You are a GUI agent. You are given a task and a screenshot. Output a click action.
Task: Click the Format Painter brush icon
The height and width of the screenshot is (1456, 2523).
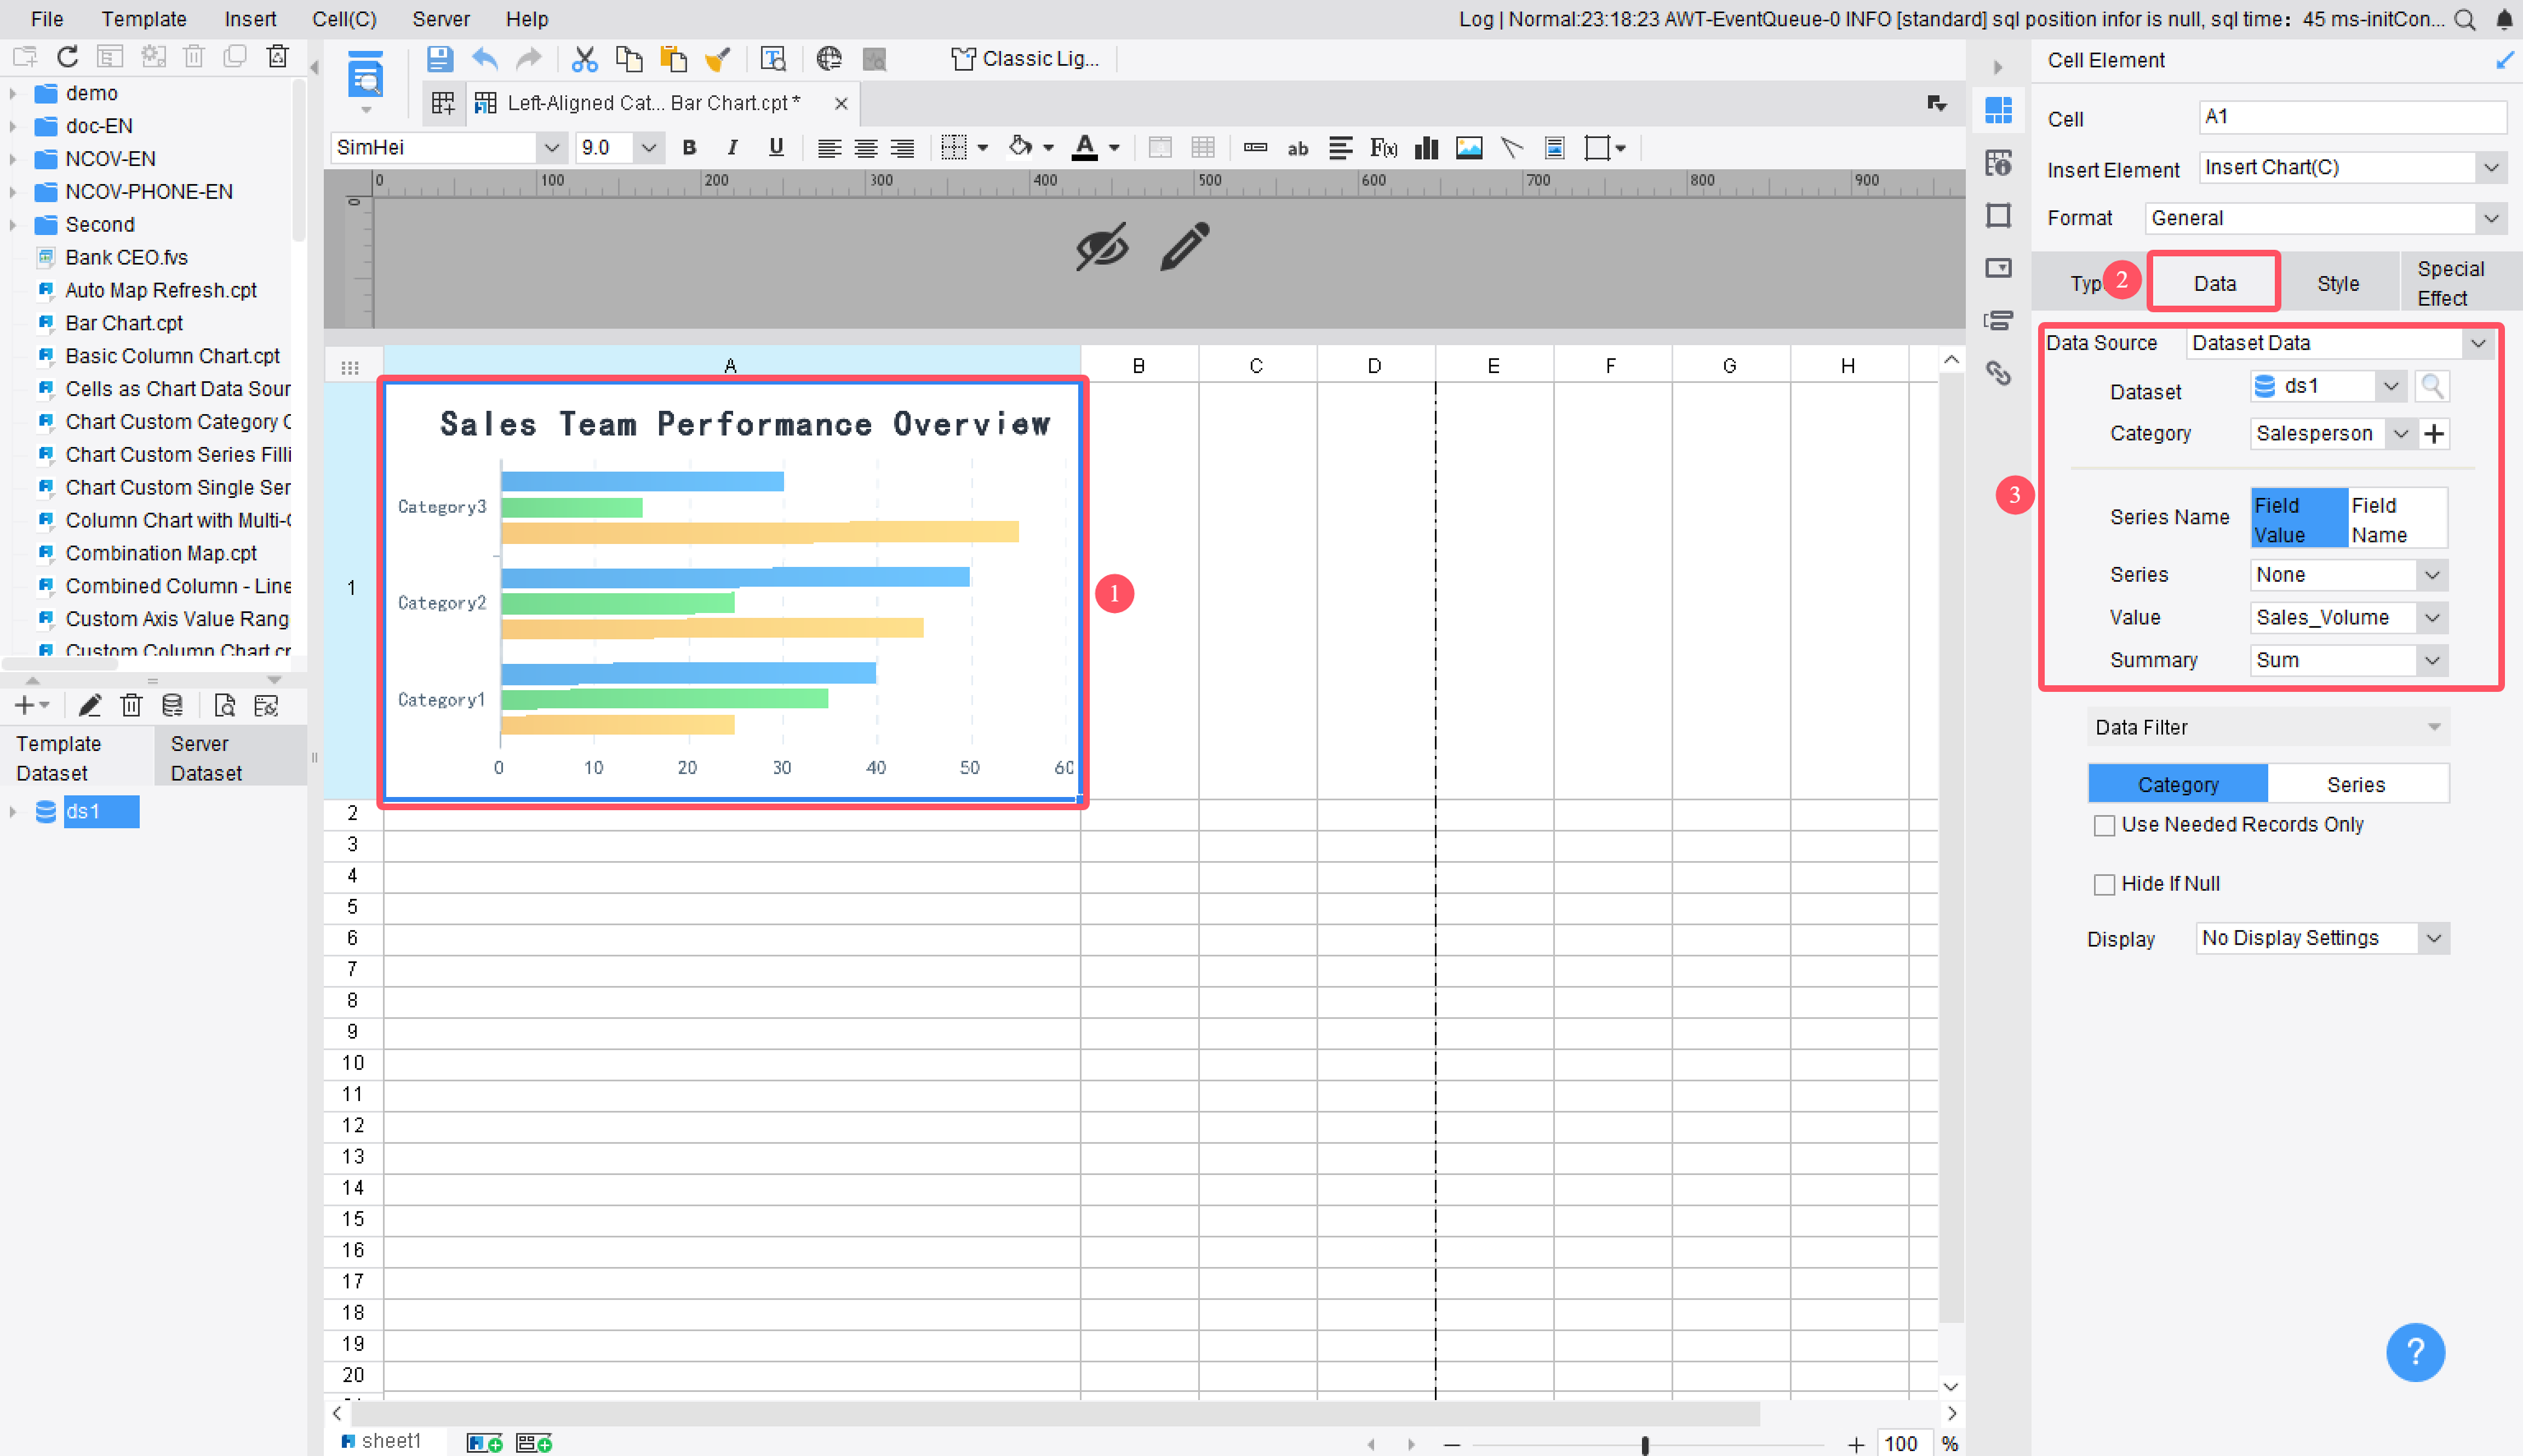[x=718, y=59]
